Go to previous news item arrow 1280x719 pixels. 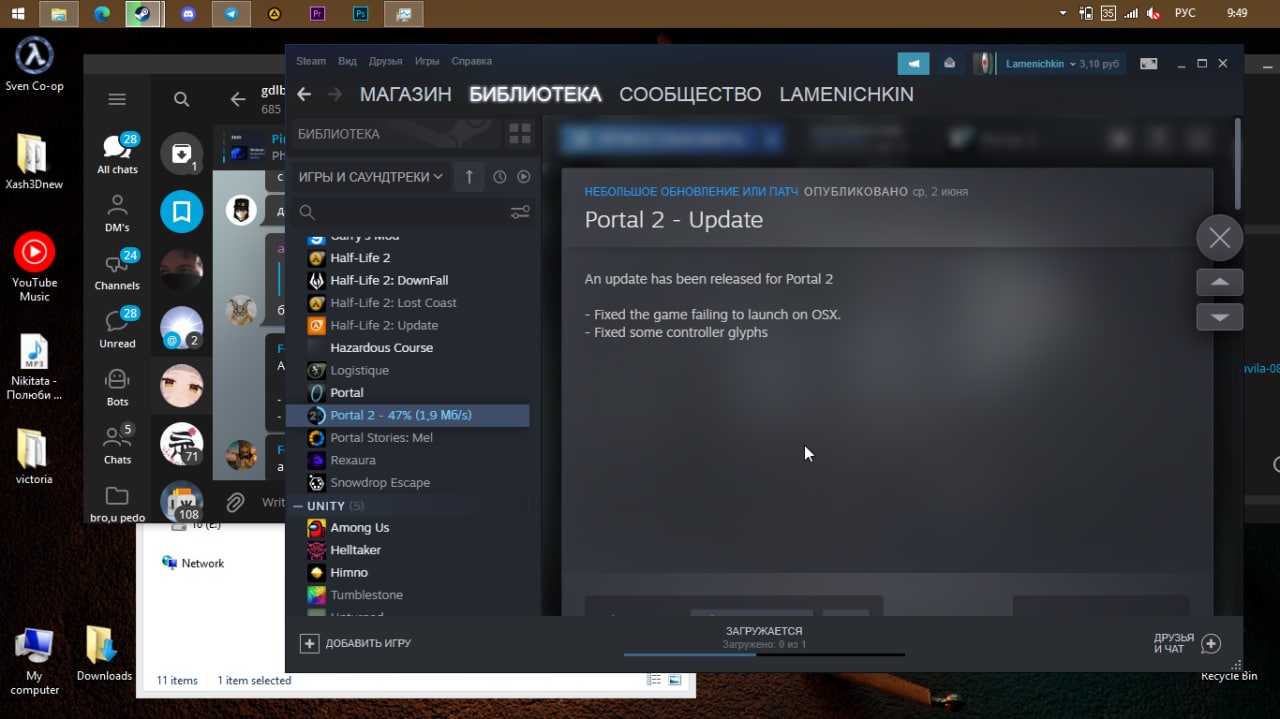tap(1220, 282)
